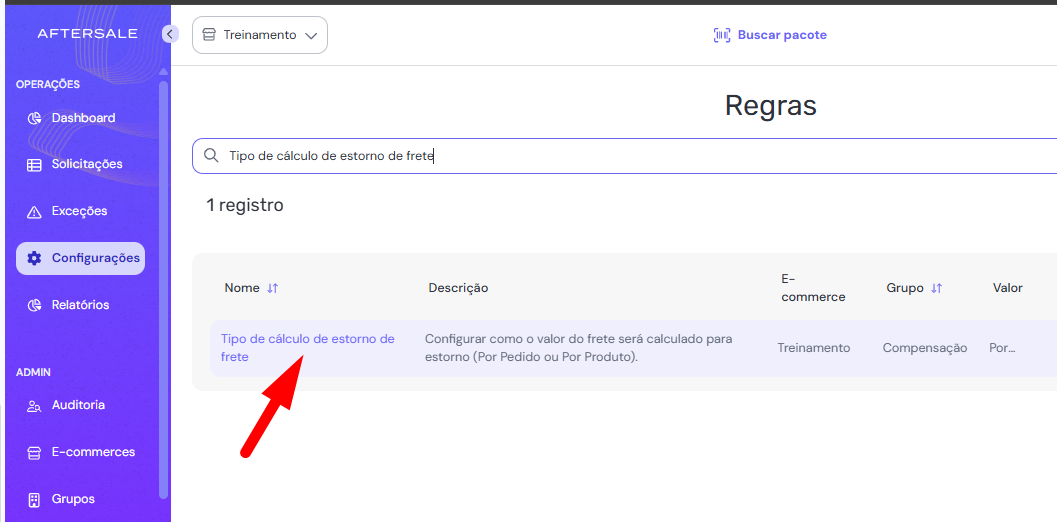Click the Relatórios chart icon
The image size is (1057, 522).
(x=34, y=305)
